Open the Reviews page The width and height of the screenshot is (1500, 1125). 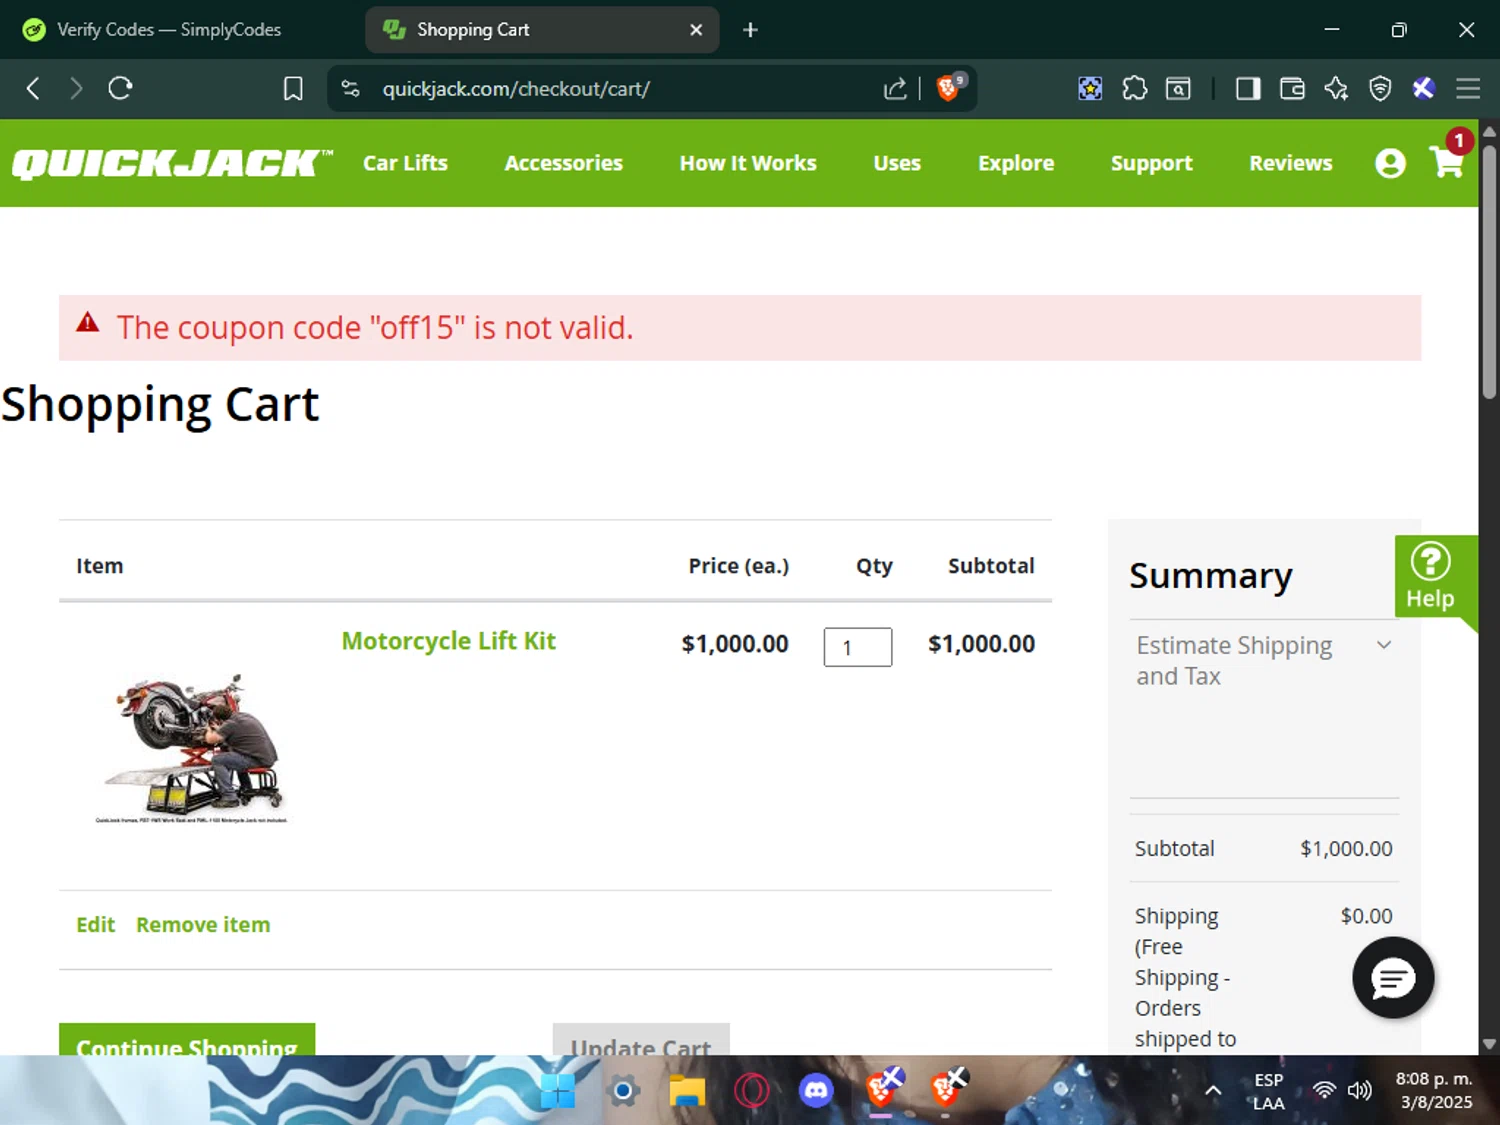[x=1290, y=163]
